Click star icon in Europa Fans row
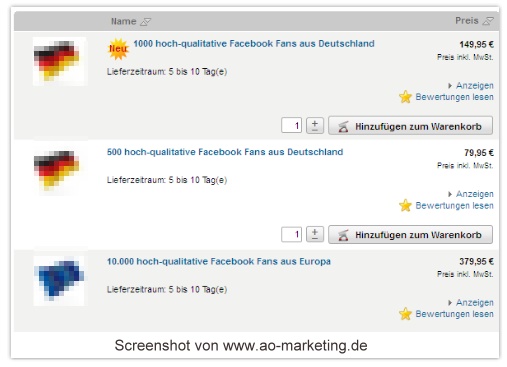The height and width of the screenshot is (367, 507). 405,314
